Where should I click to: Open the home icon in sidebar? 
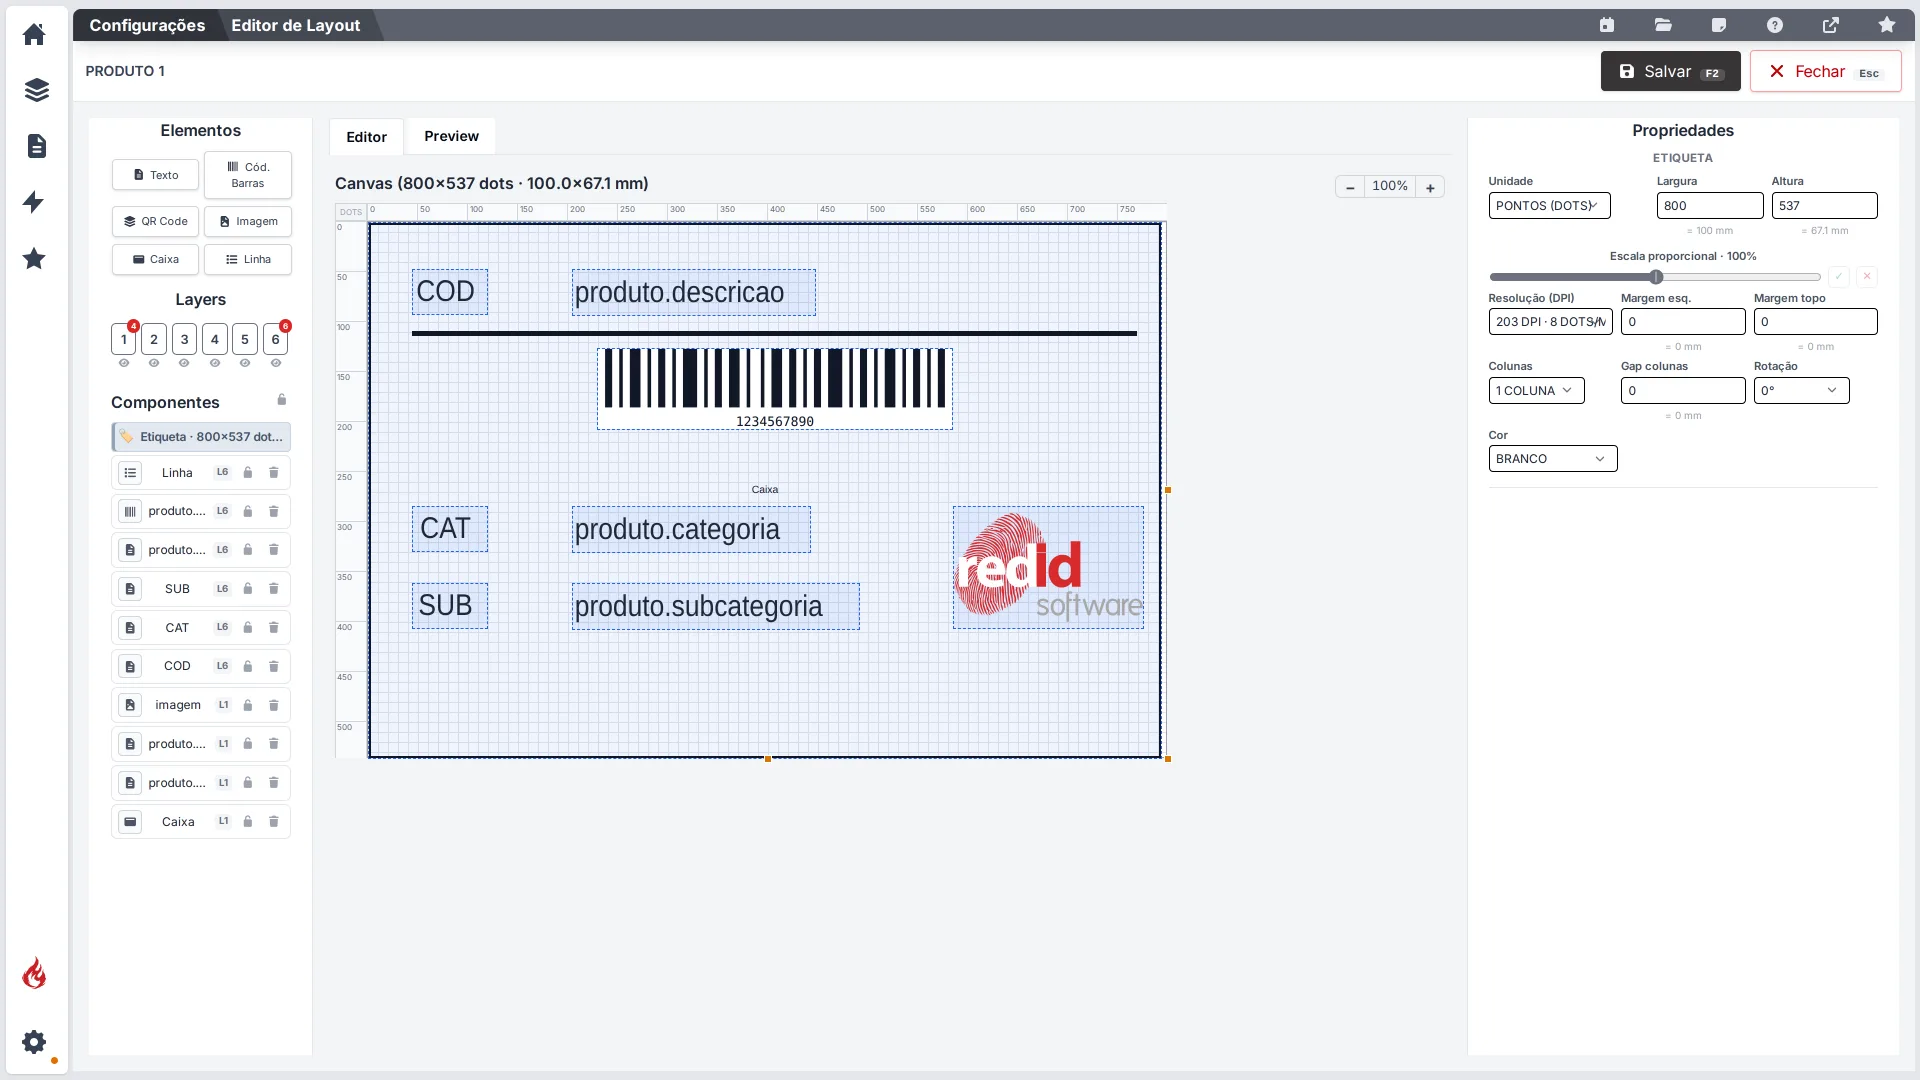[34, 34]
